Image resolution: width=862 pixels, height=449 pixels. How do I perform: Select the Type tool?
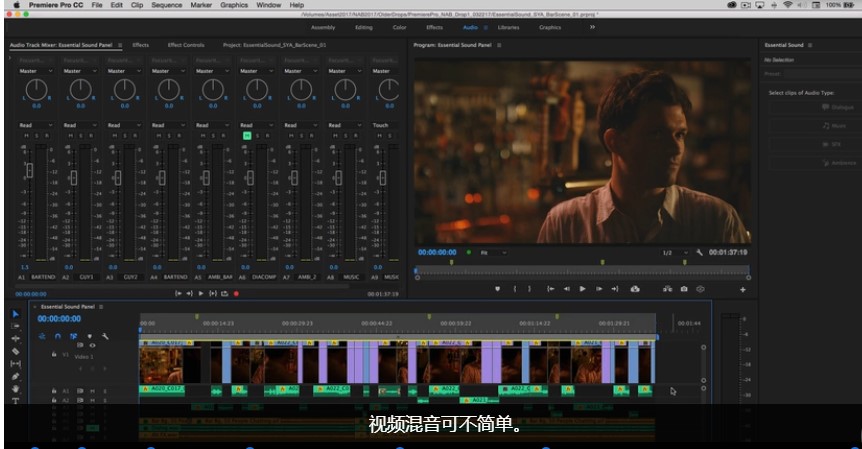(15, 401)
